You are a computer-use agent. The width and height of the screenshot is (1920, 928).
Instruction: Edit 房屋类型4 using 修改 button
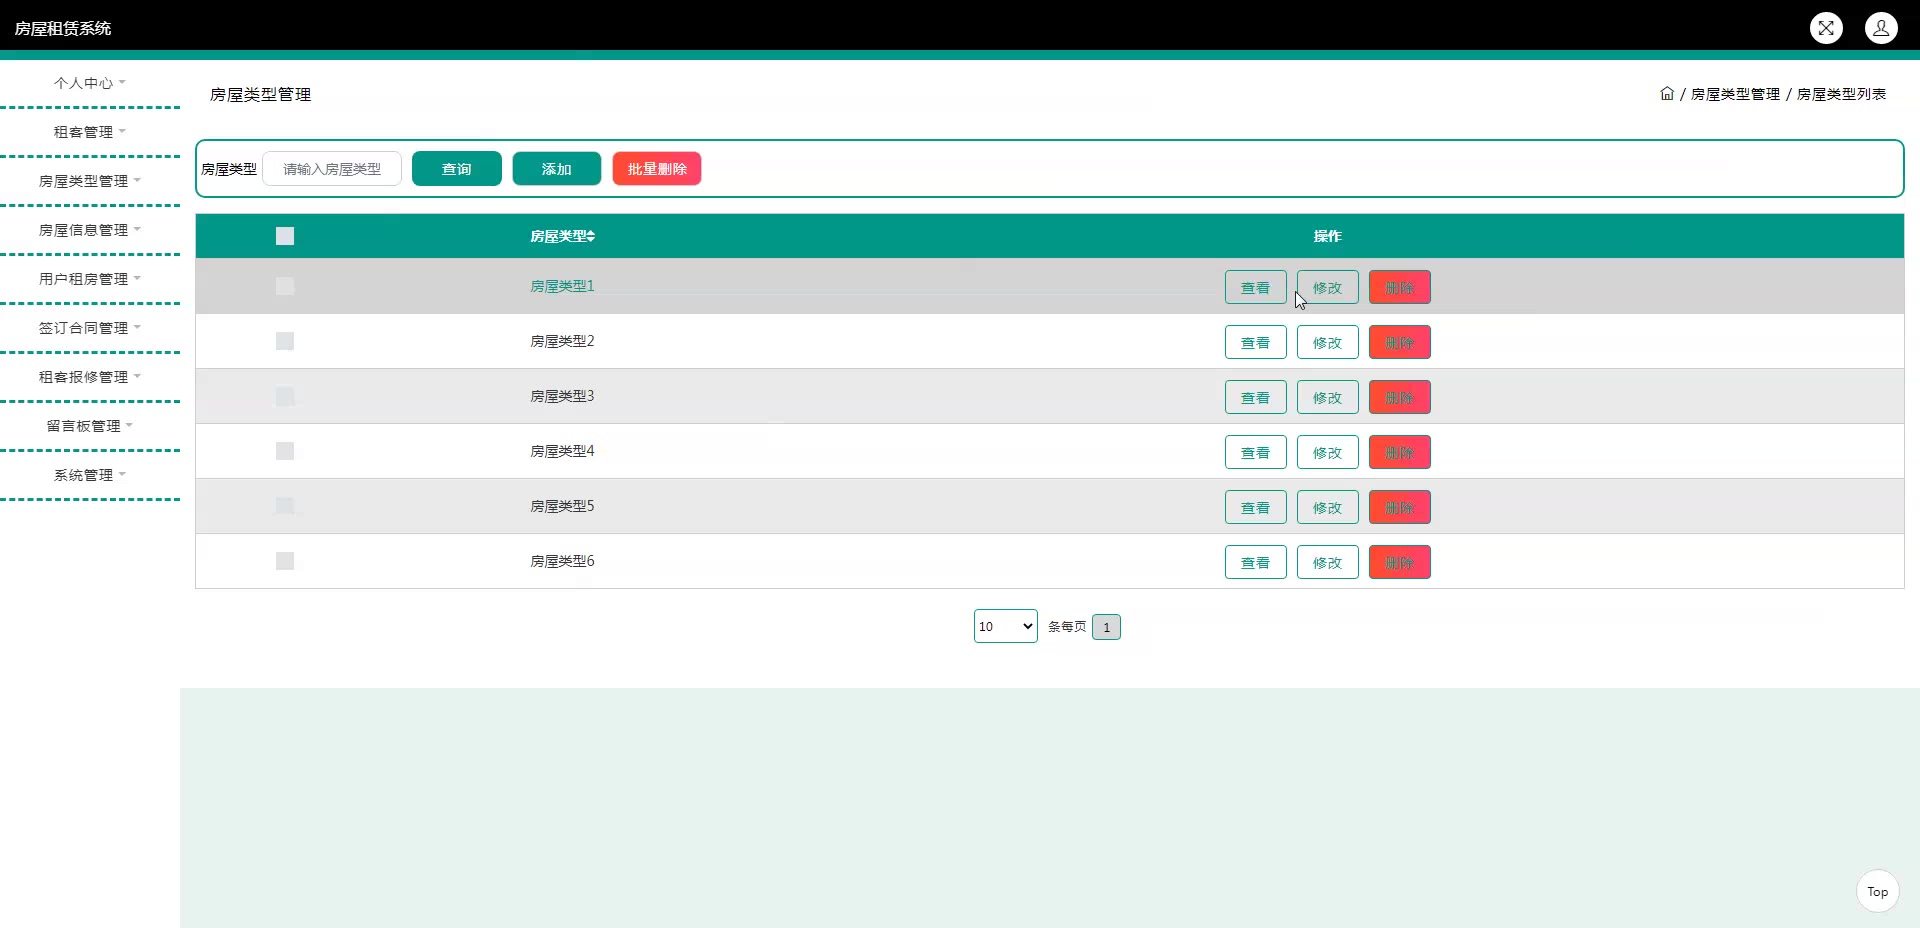1328,452
